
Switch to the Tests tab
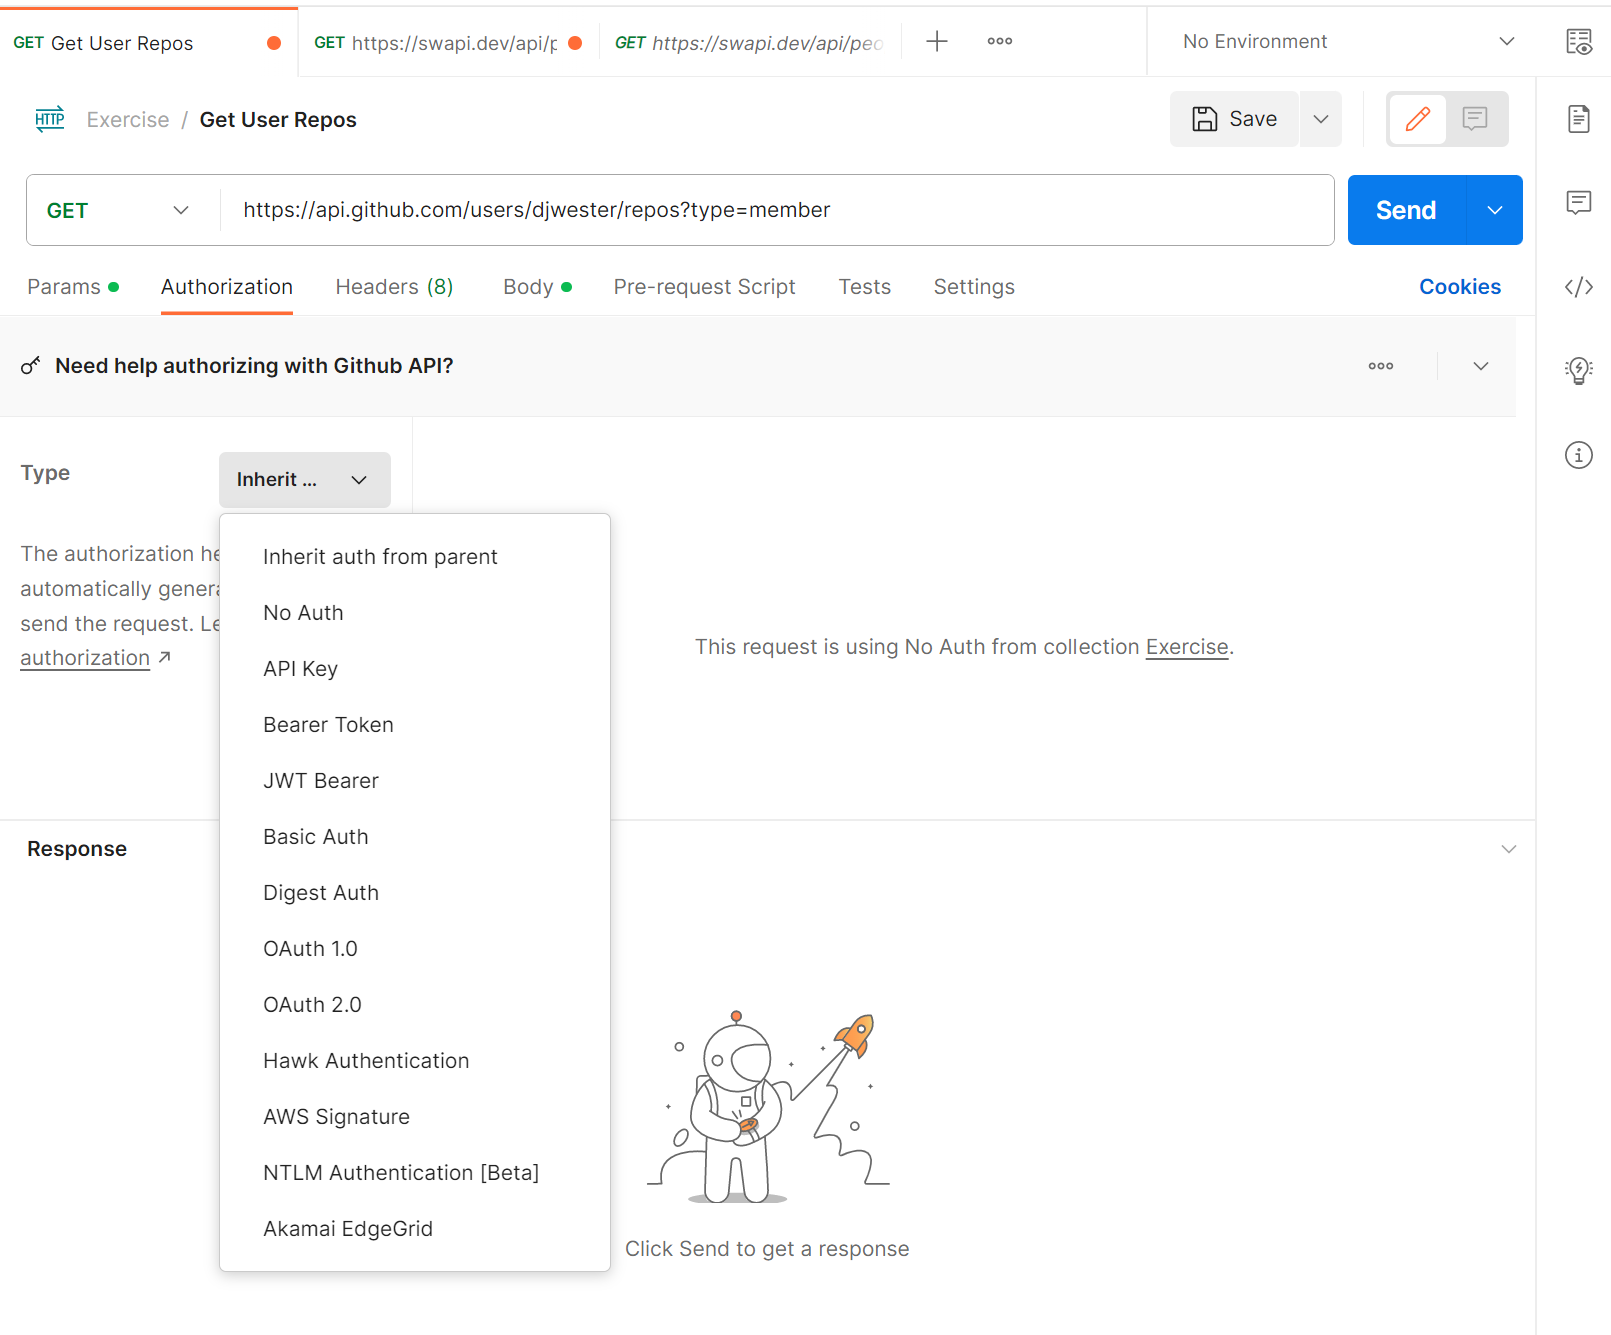click(864, 287)
